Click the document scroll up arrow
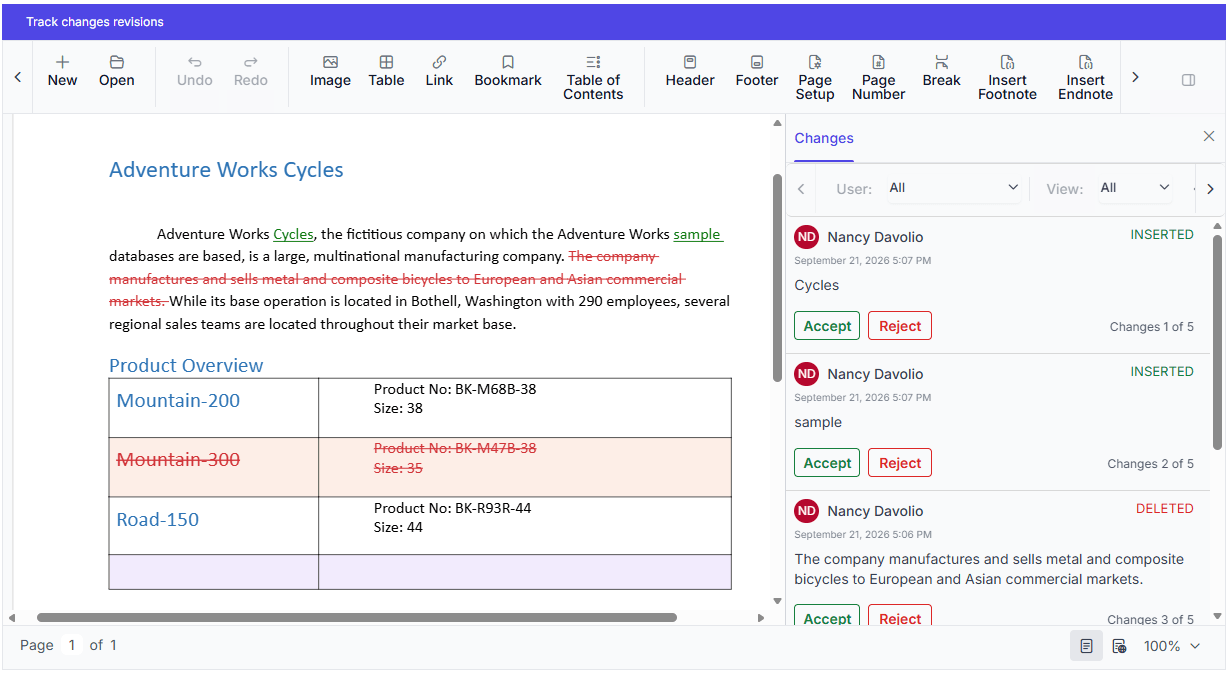 777,124
